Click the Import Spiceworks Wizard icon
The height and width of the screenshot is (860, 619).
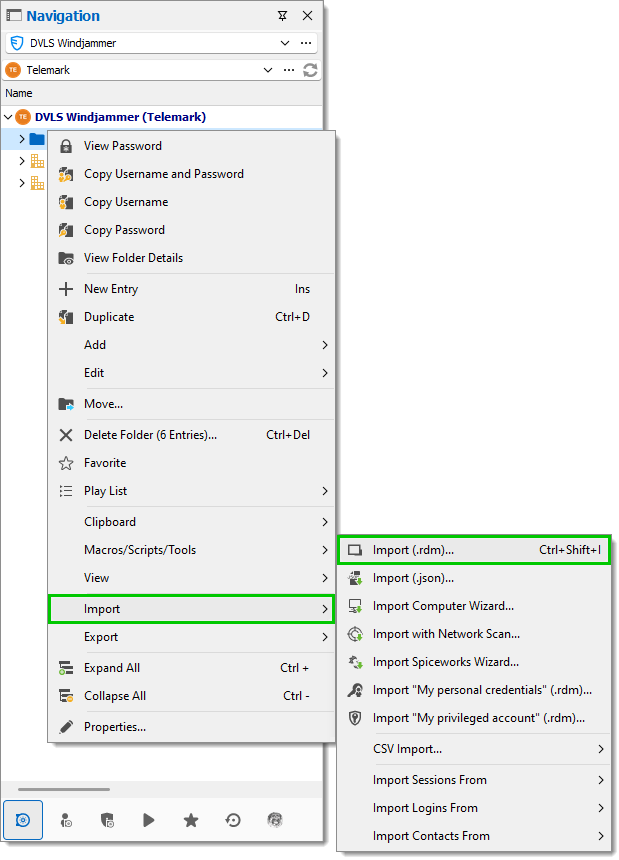point(355,662)
